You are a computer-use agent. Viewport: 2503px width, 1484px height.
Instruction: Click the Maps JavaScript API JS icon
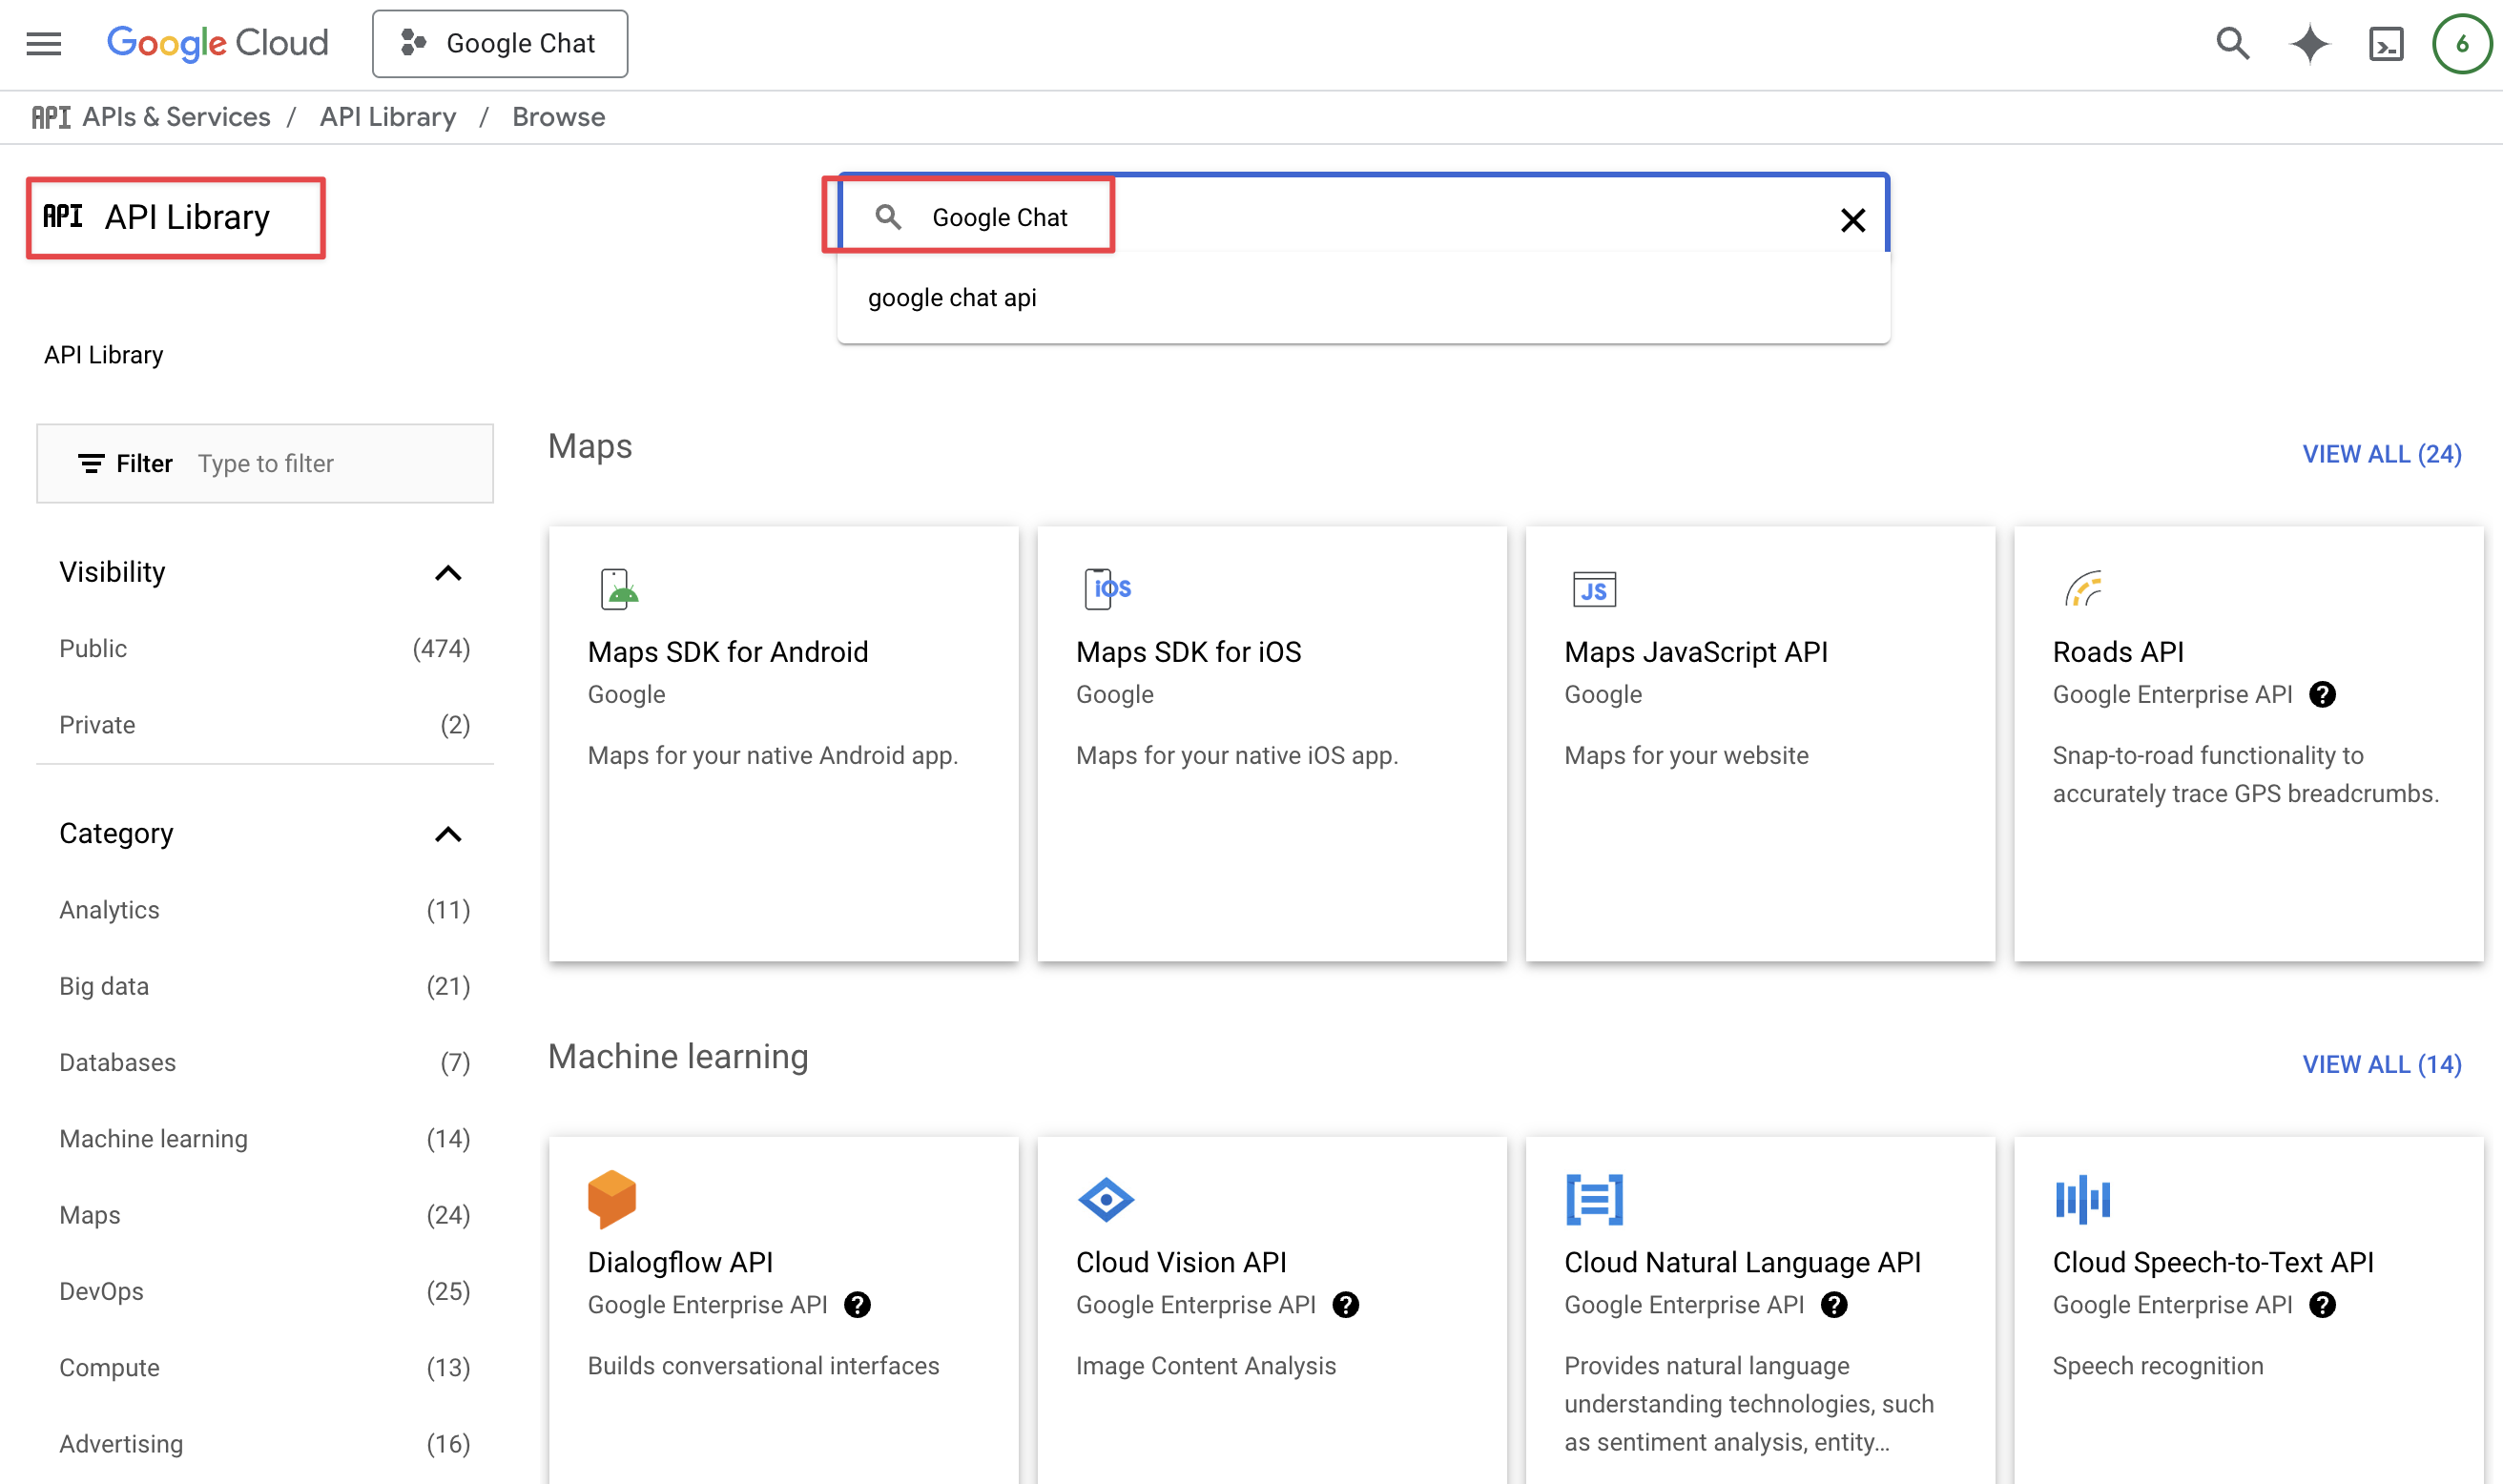pos(1594,589)
